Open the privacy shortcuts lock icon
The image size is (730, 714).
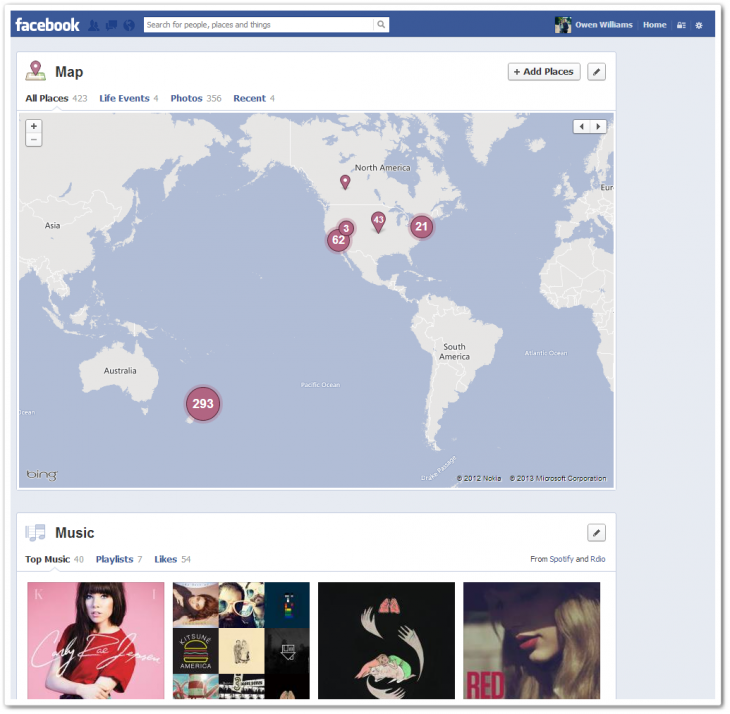coord(681,25)
